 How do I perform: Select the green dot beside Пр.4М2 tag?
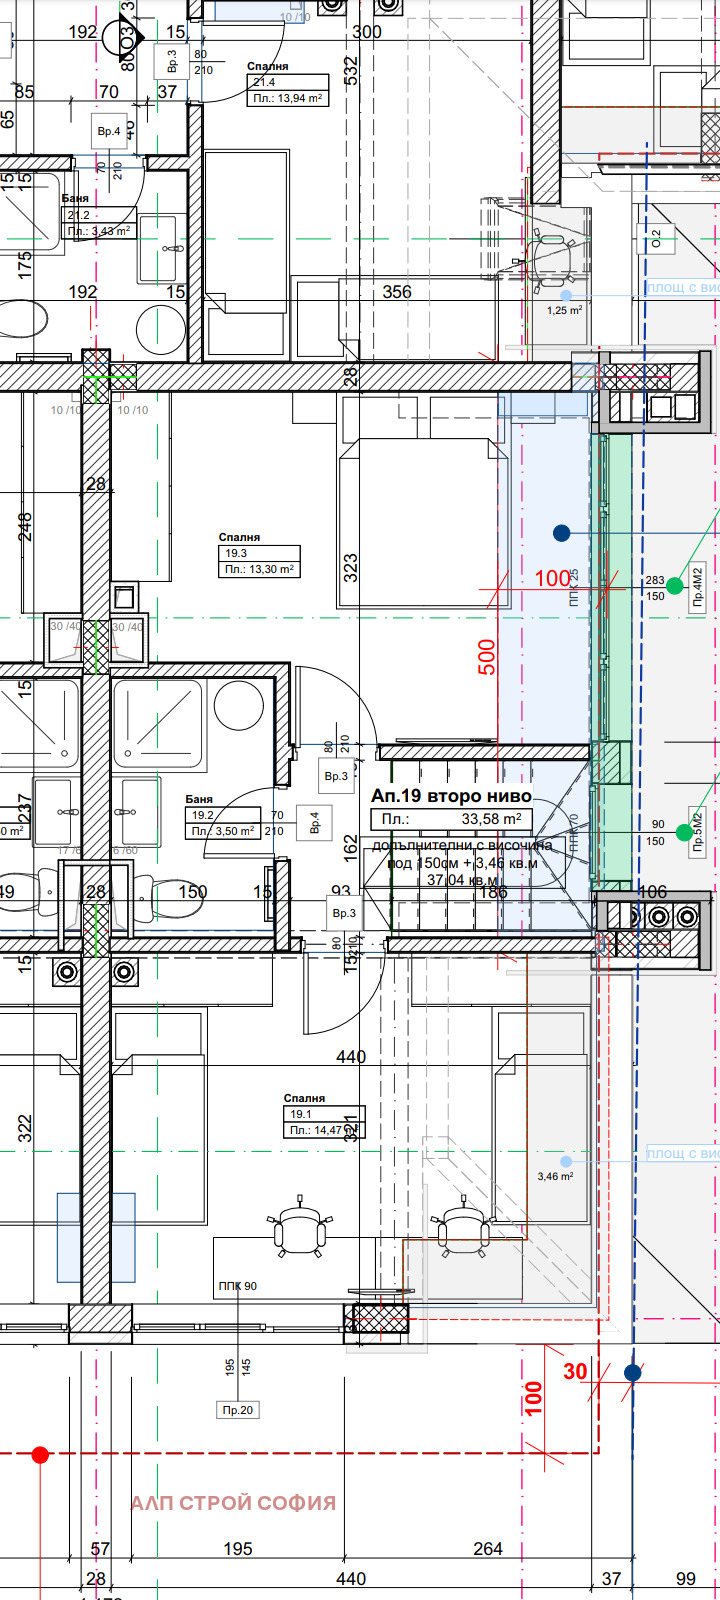[675, 585]
